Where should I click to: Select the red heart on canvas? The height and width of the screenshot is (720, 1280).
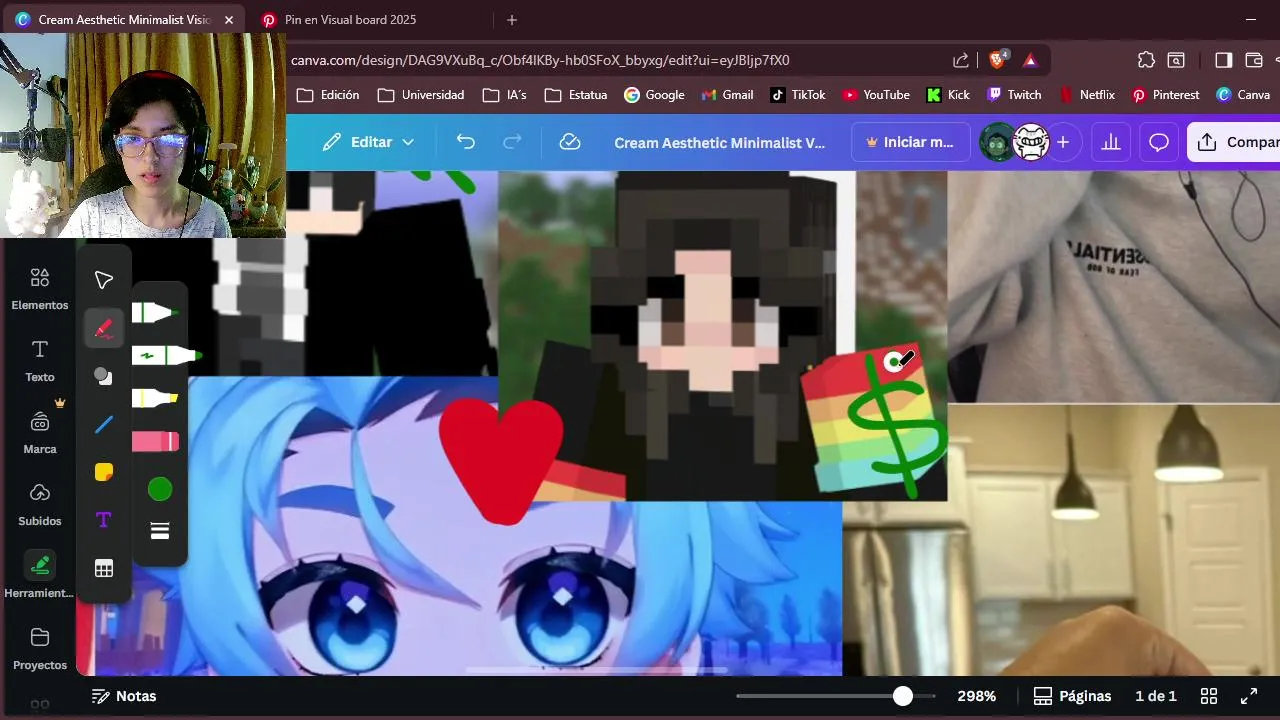(x=502, y=461)
